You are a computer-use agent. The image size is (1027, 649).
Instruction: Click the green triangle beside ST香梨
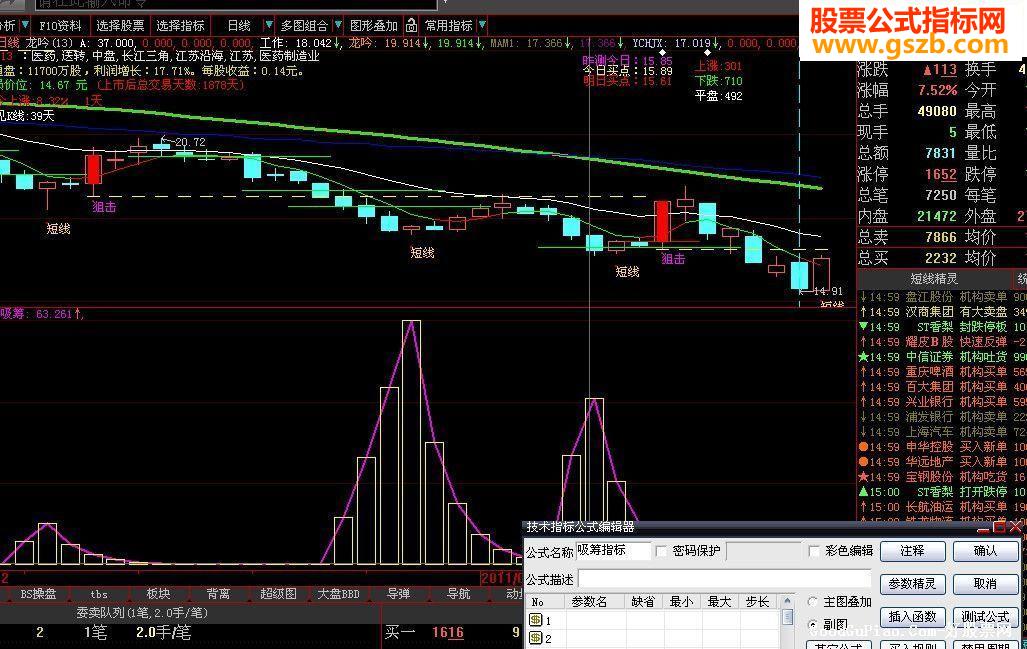coord(862,325)
